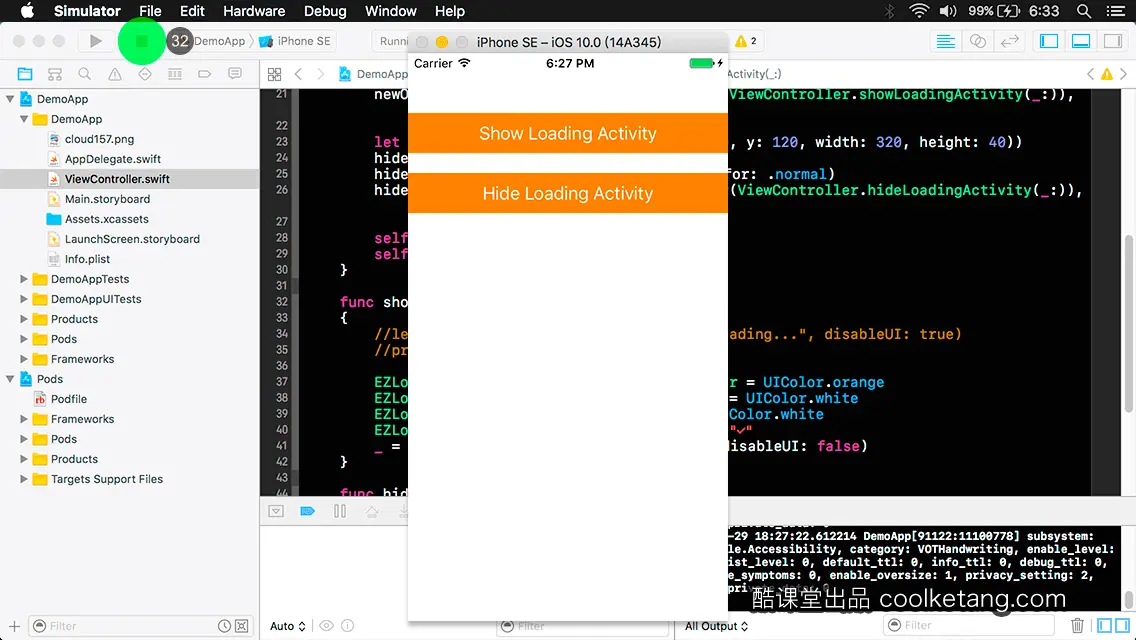The width and height of the screenshot is (1136, 640).
Task: Select the Standard editor button
Action: pyautogui.click(x=945, y=41)
